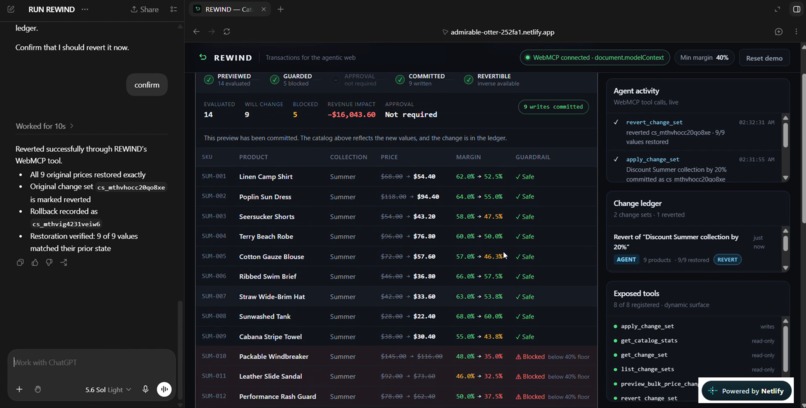The image size is (806, 408).
Task: Start a new chat with the compose icon
Action: [11, 9]
